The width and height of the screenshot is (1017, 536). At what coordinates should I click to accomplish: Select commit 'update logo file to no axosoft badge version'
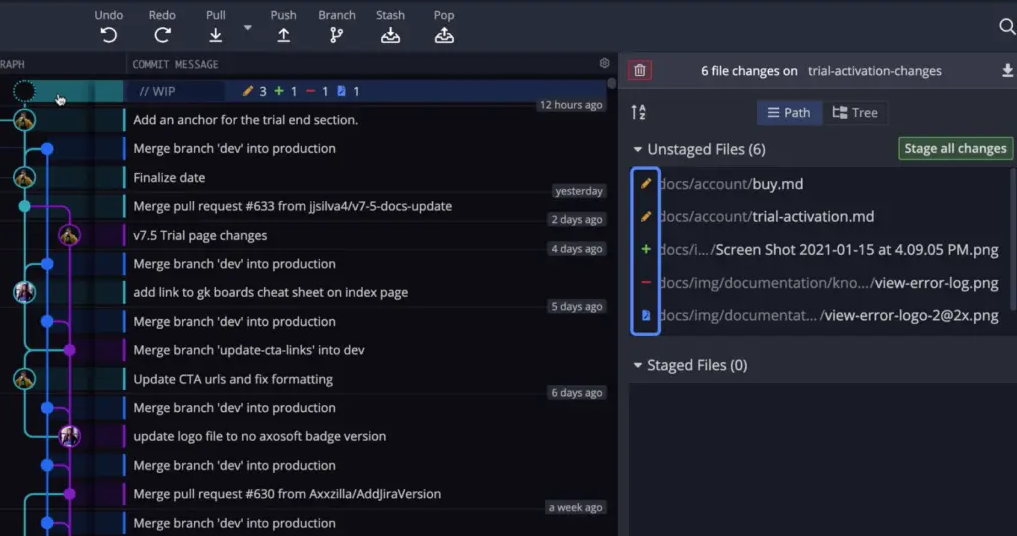click(259, 437)
